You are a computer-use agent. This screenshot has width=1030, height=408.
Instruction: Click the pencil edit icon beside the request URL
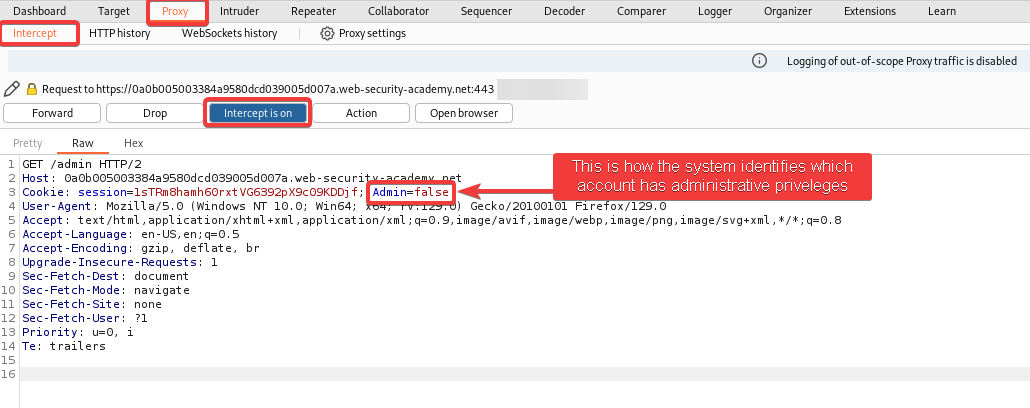click(x=12, y=89)
